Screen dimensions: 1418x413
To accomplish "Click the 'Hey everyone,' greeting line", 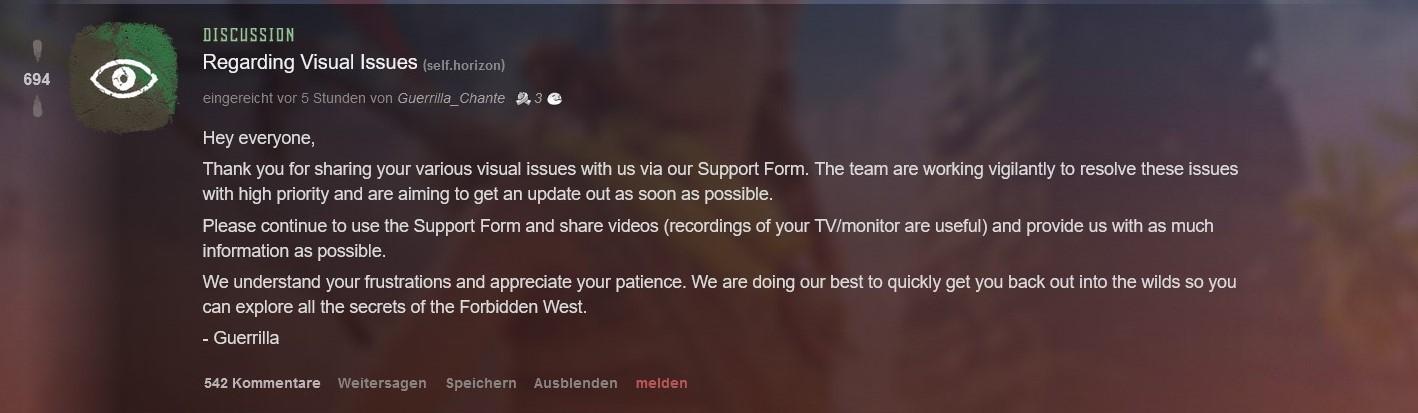I will (259, 138).
